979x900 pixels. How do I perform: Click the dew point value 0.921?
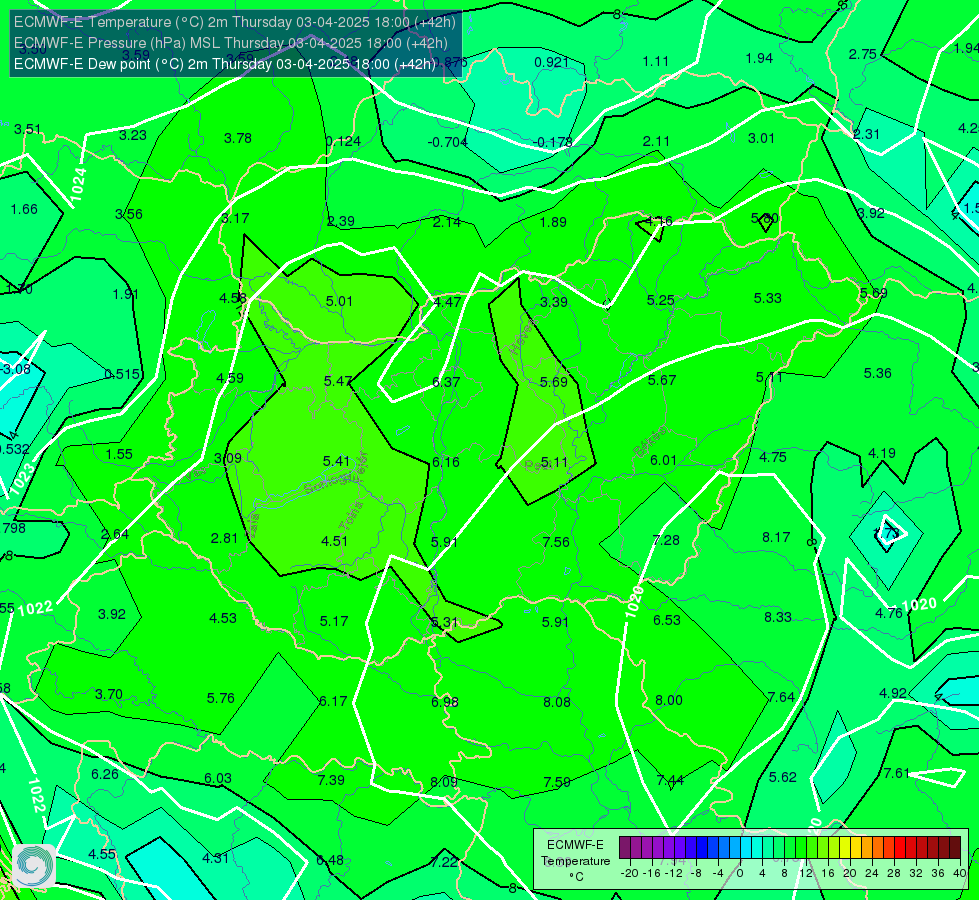(551, 62)
